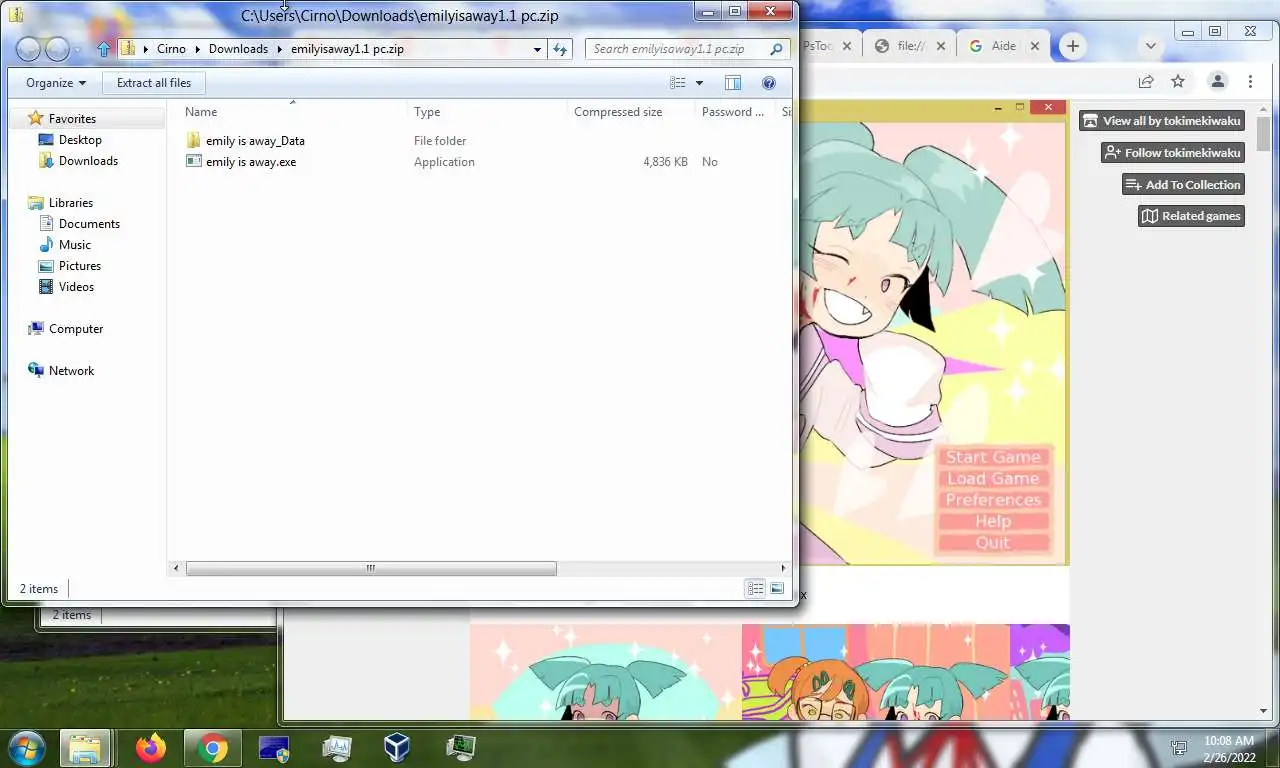Screen dimensions: 1280x768
Task: Open Windows Explorer from the taskbar
Action: [85, 748]
